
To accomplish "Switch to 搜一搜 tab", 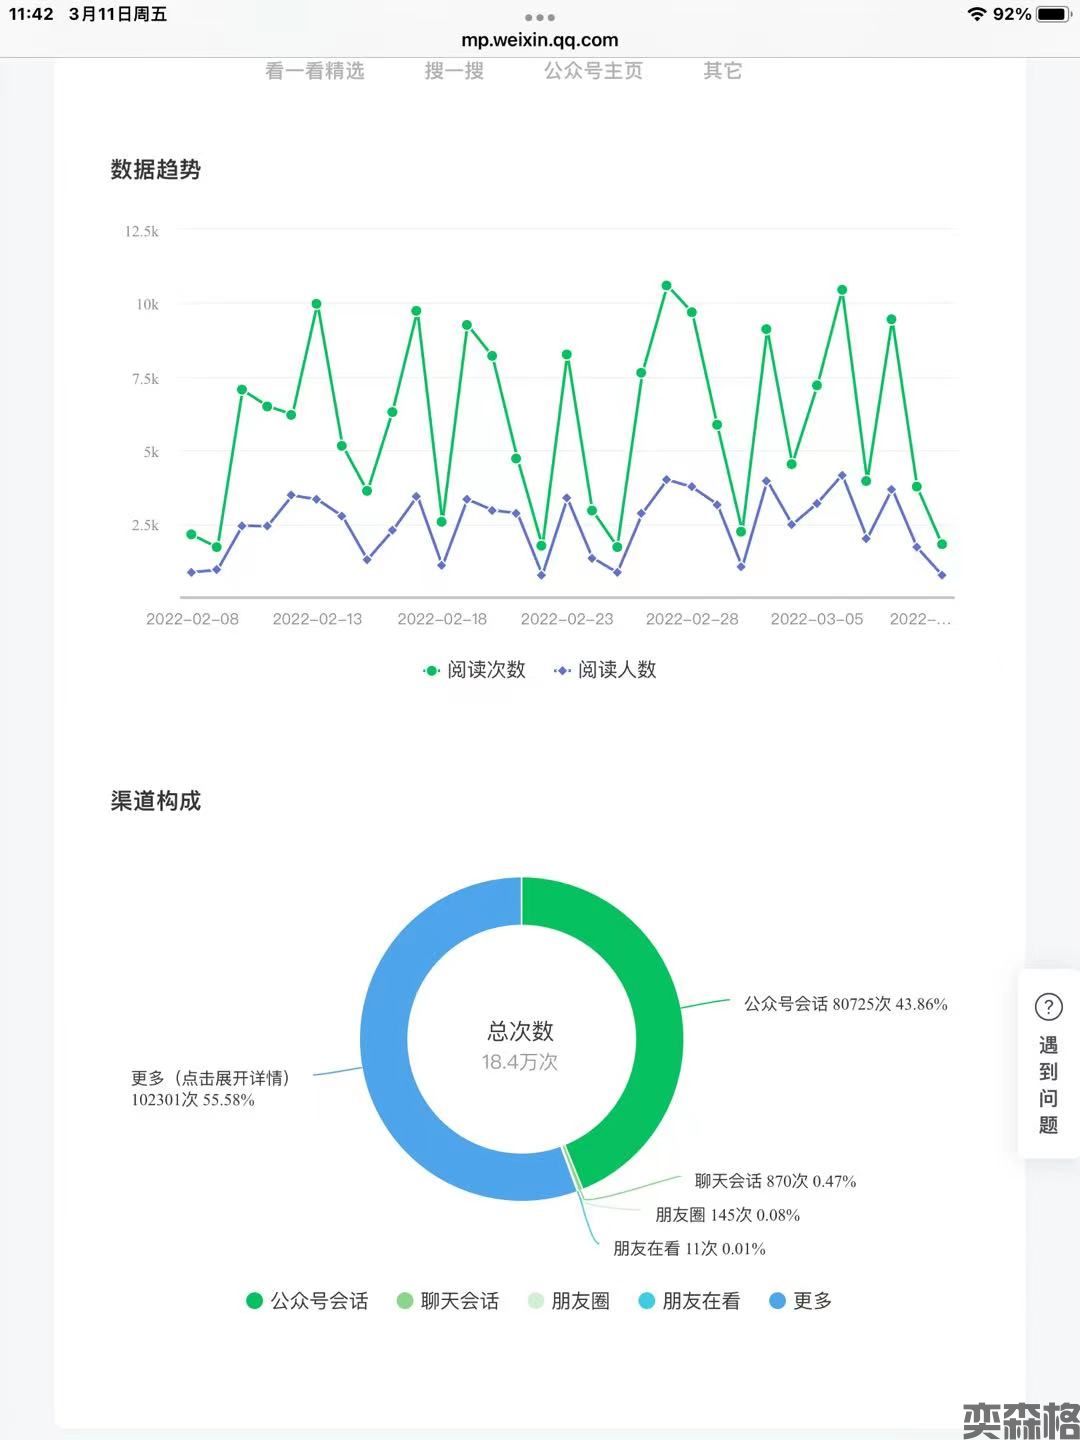I will pos(454,71).
